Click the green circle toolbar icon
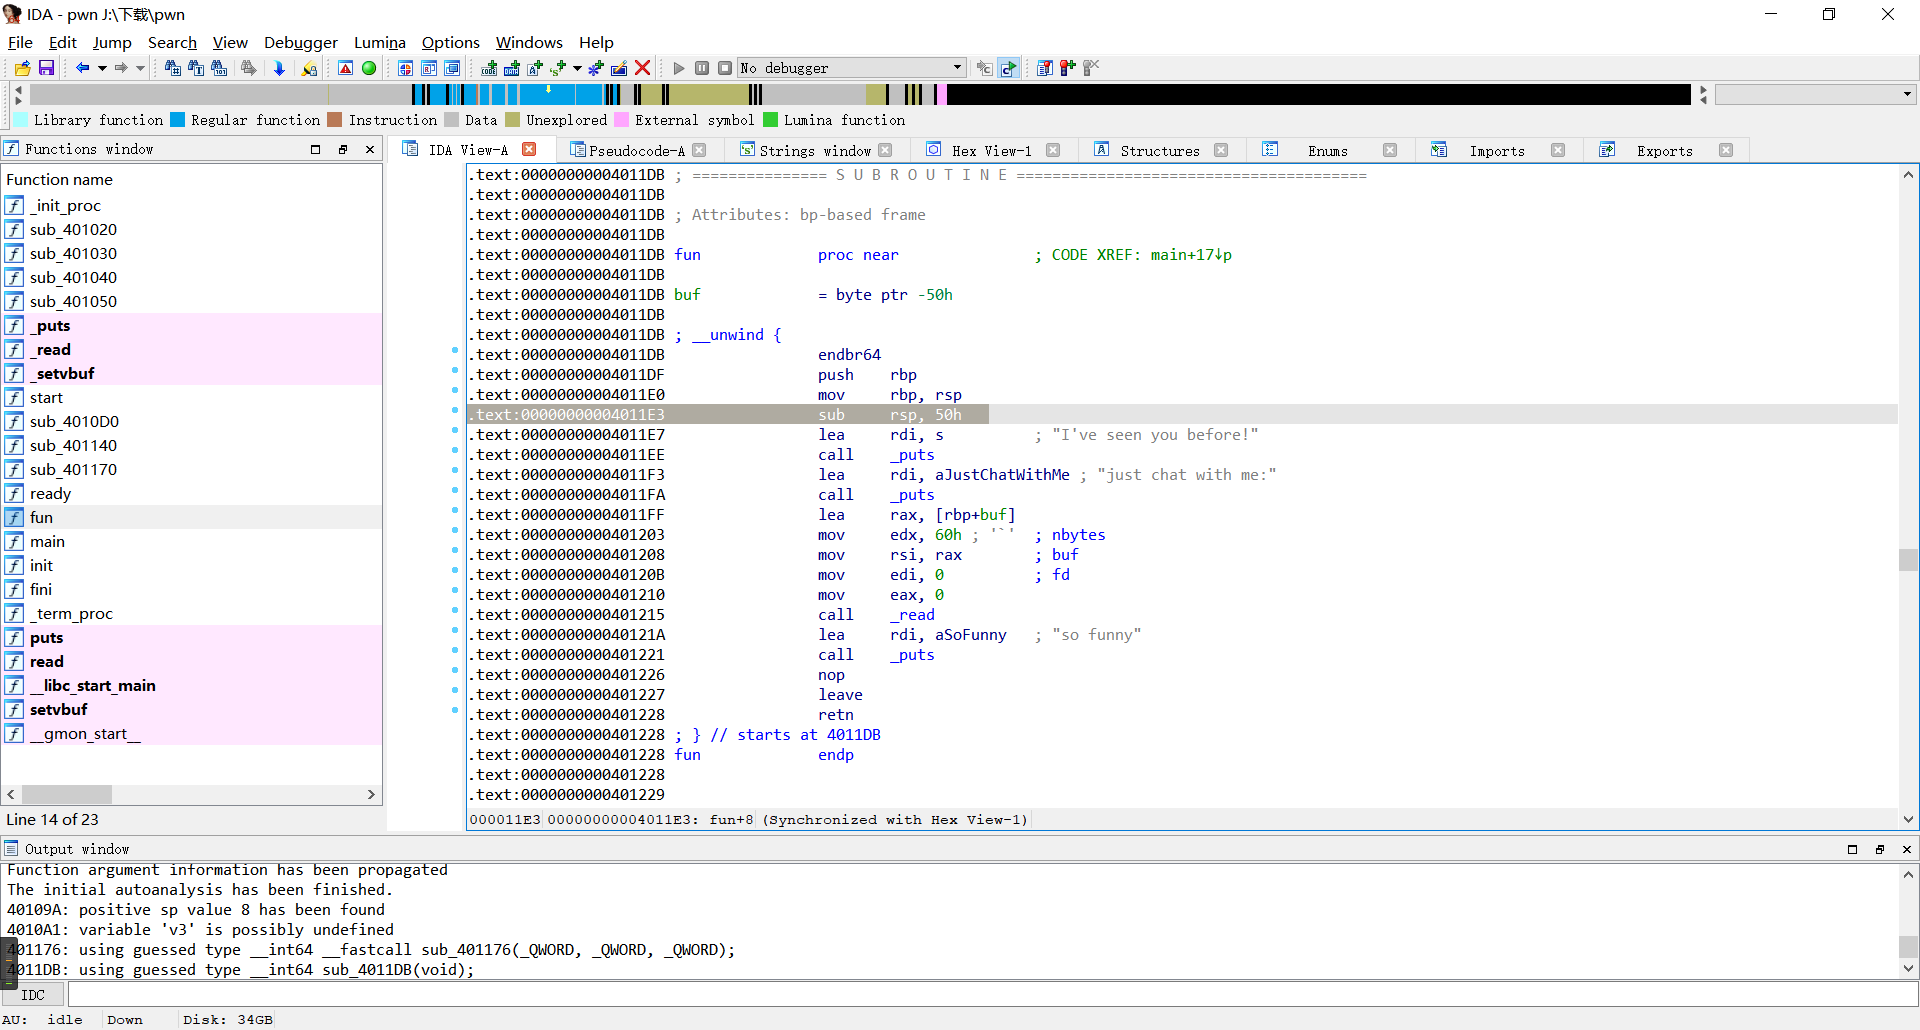This screenshot has width=1920, height=1030. click(369, 68)
